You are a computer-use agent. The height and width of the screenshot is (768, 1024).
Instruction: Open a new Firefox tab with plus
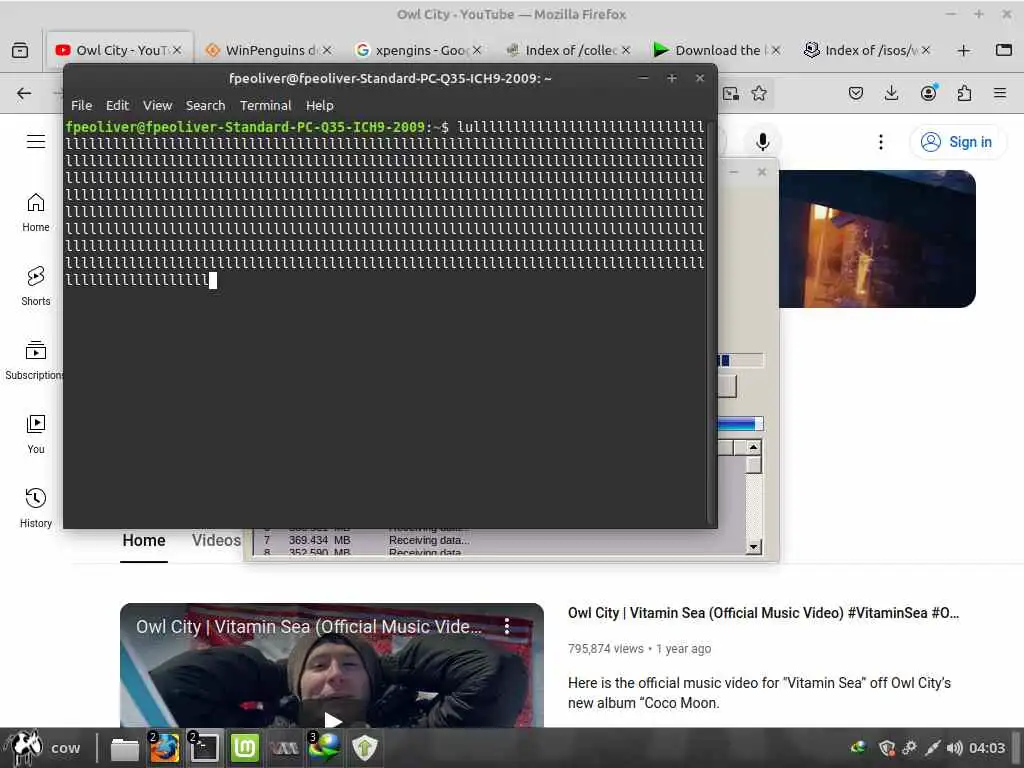click(x=963, y=50)
